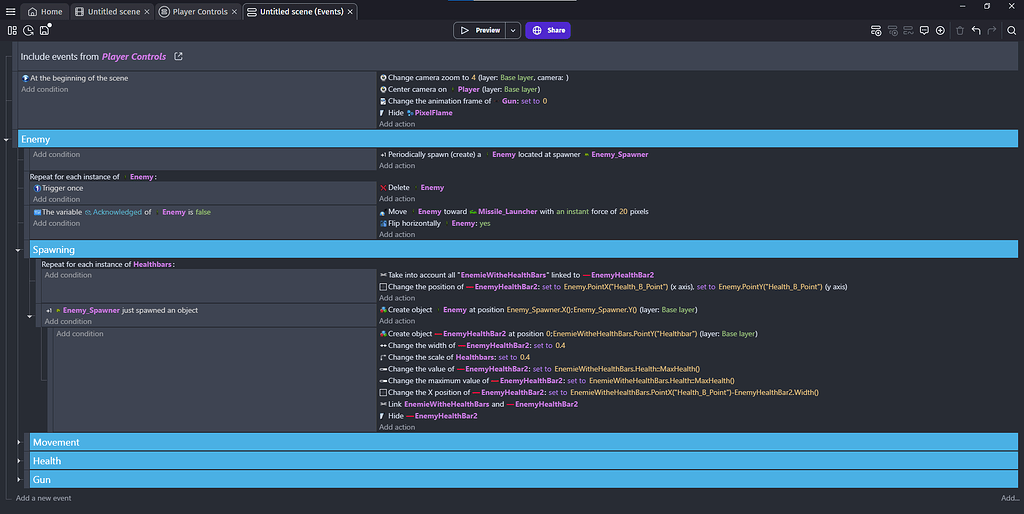Viewport: 1024px width, 514px height.
Task: Close the Player Controls tab
Action: pos(236,12)
